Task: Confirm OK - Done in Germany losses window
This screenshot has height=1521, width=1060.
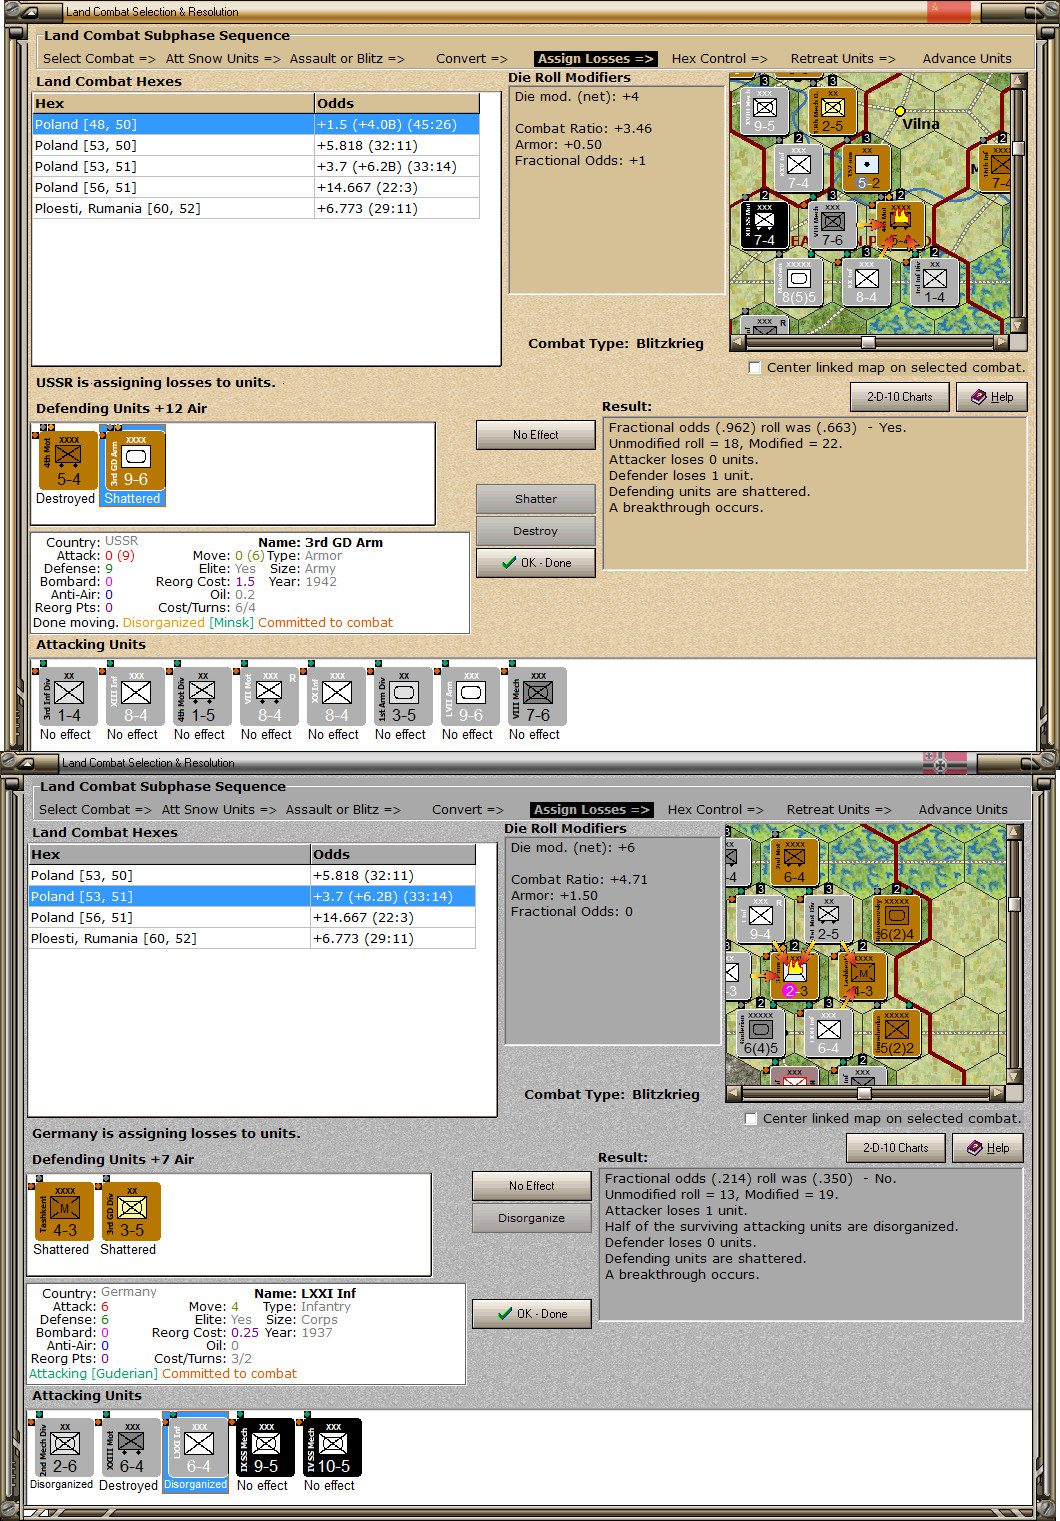Action: pyautogui.click(x=532, y=1314)
